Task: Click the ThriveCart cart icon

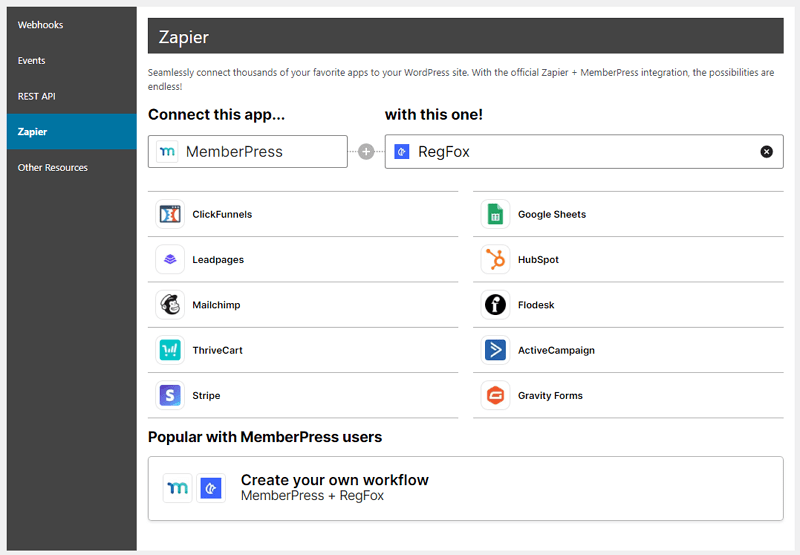Action: (170, 350)
